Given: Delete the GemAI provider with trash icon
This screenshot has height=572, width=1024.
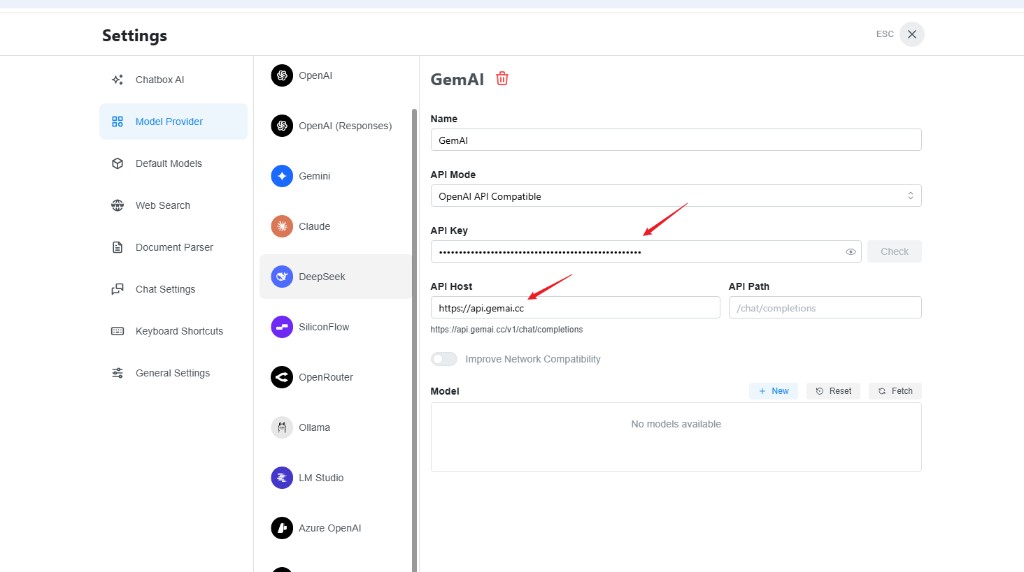Looking at the screenshot, I should pos(502,79).
